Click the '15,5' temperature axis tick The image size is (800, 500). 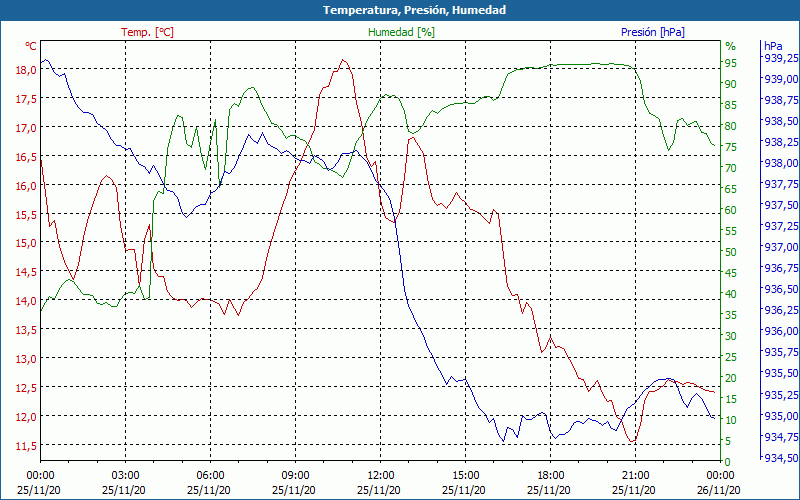click(27, 214)
